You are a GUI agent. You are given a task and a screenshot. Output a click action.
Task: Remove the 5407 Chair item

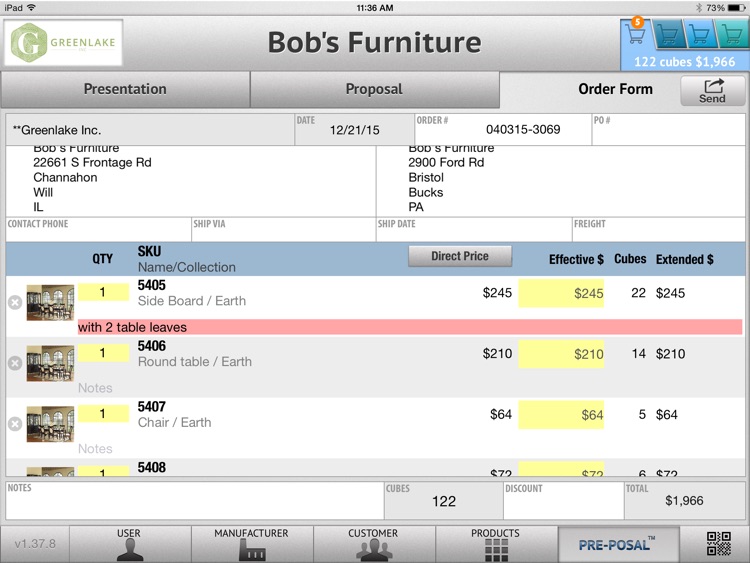point(15,424)
